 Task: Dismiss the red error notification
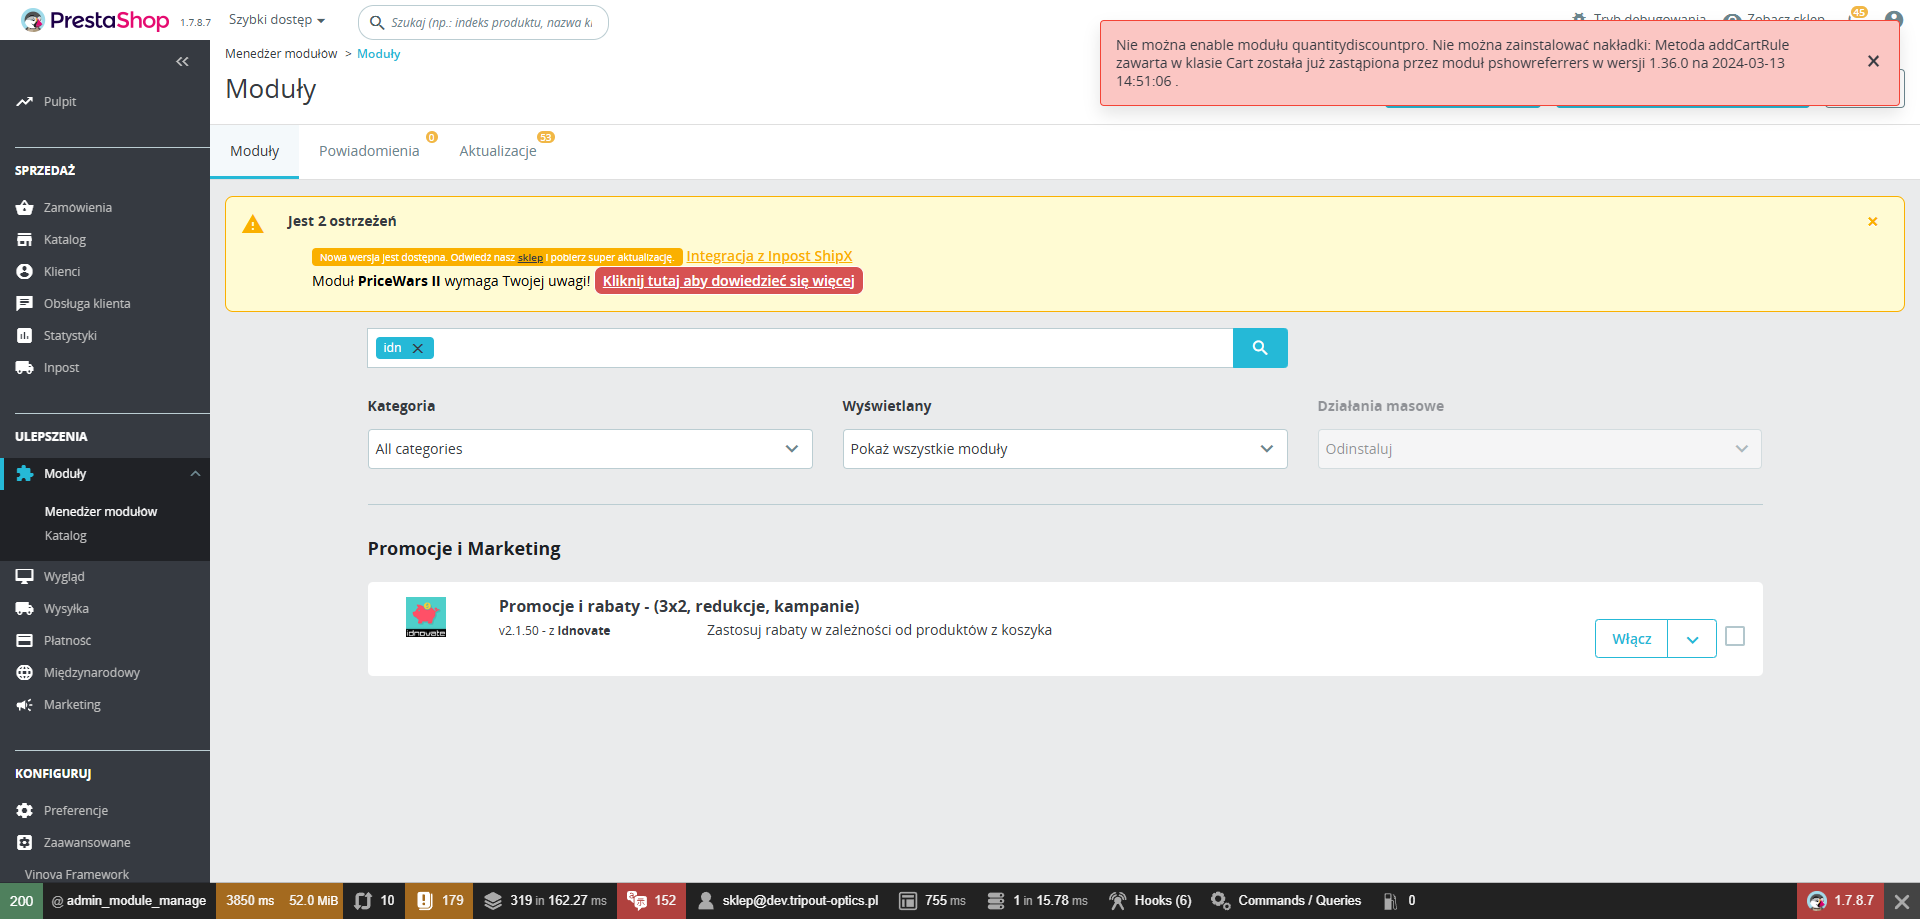[x=1873, y=62]
